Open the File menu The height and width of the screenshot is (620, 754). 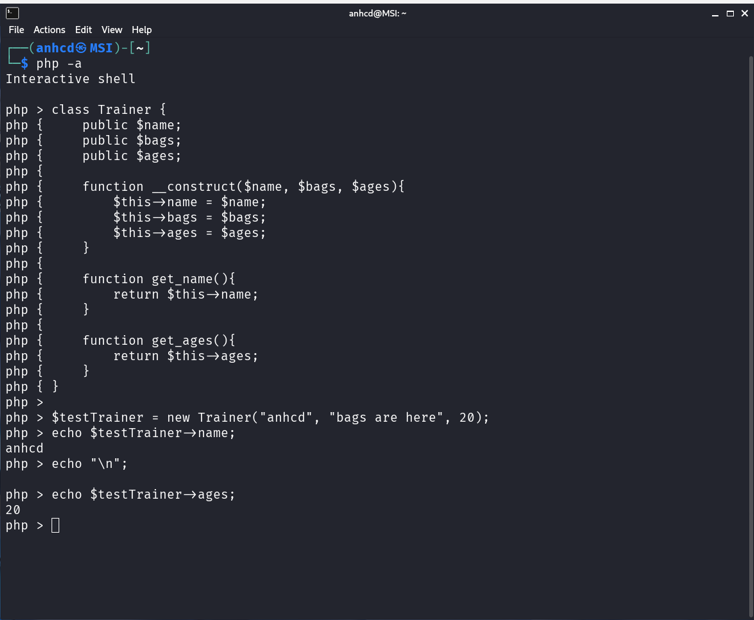16,30
